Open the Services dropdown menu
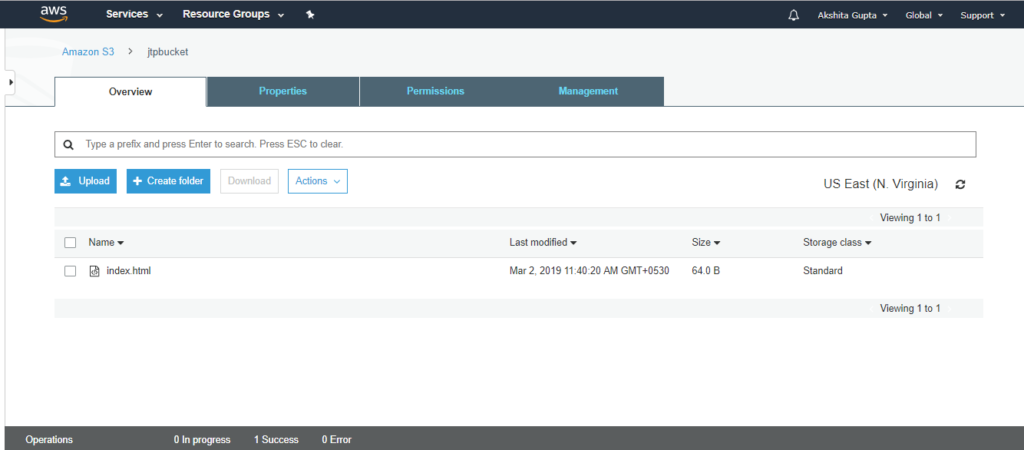The height and width of the screenshot is (450, 1024). coord(135,14)
